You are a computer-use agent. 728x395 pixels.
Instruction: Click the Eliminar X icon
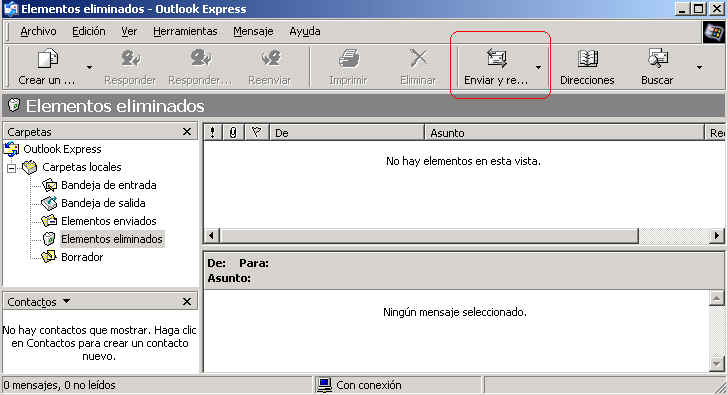click(x=418, y=59)
